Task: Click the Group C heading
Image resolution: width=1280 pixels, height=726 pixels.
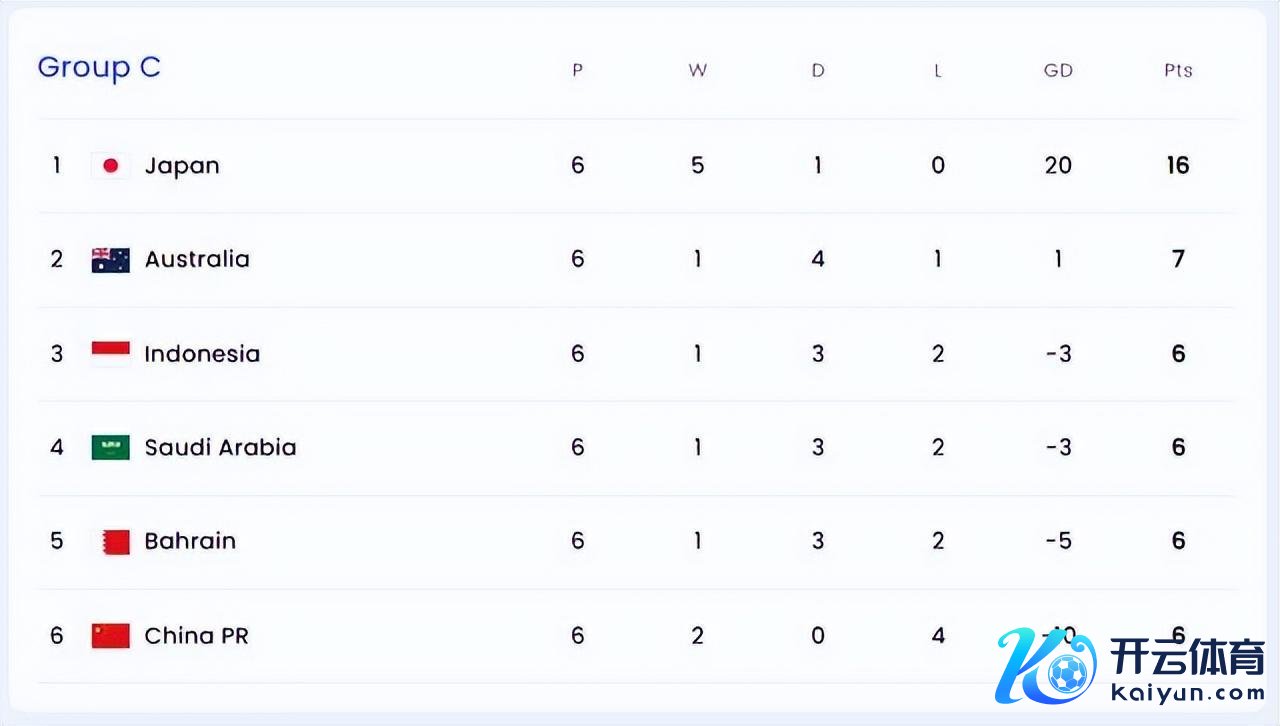Action: tap(99, 68)
